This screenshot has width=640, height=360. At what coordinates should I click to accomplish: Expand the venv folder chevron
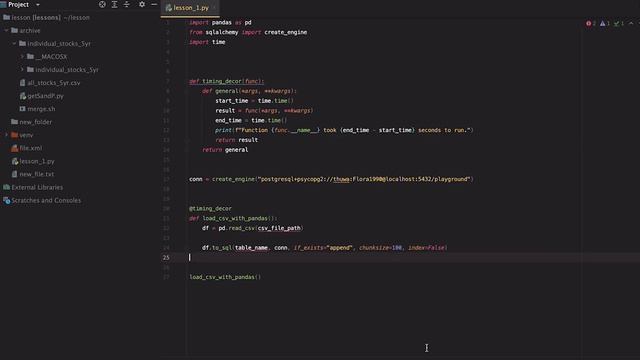click(6, 135)
